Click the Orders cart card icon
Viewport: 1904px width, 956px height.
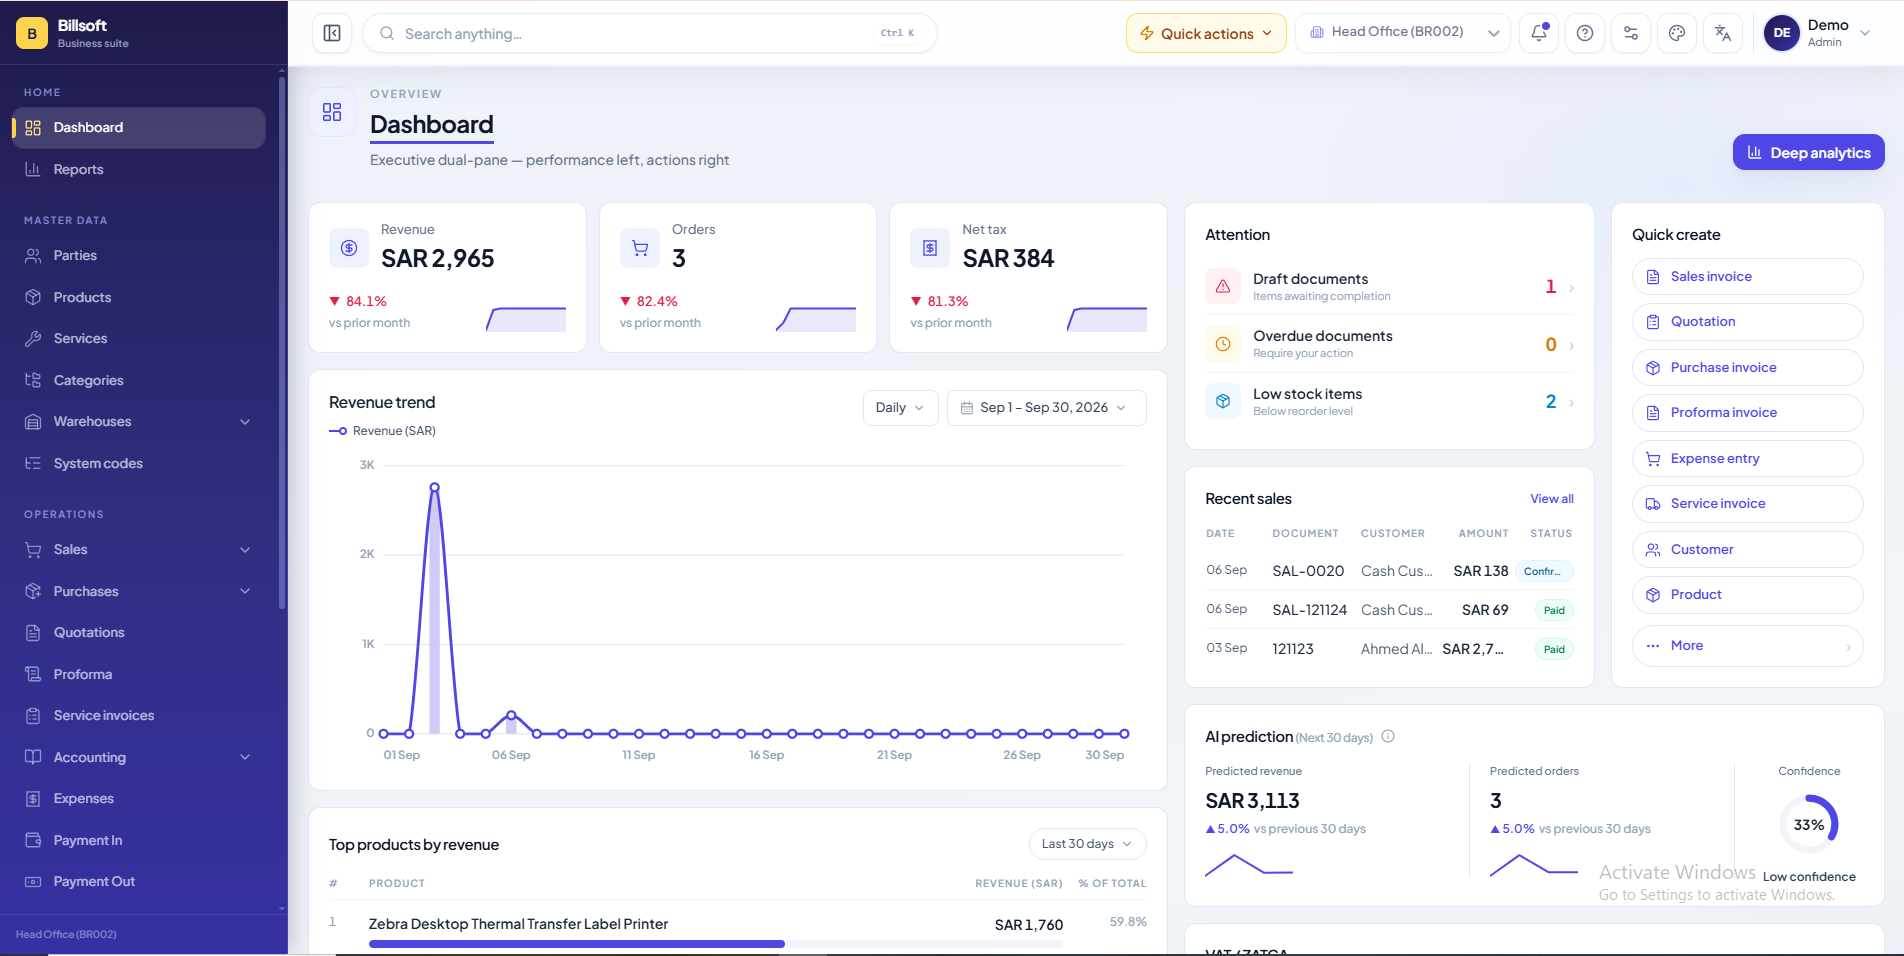640,248
